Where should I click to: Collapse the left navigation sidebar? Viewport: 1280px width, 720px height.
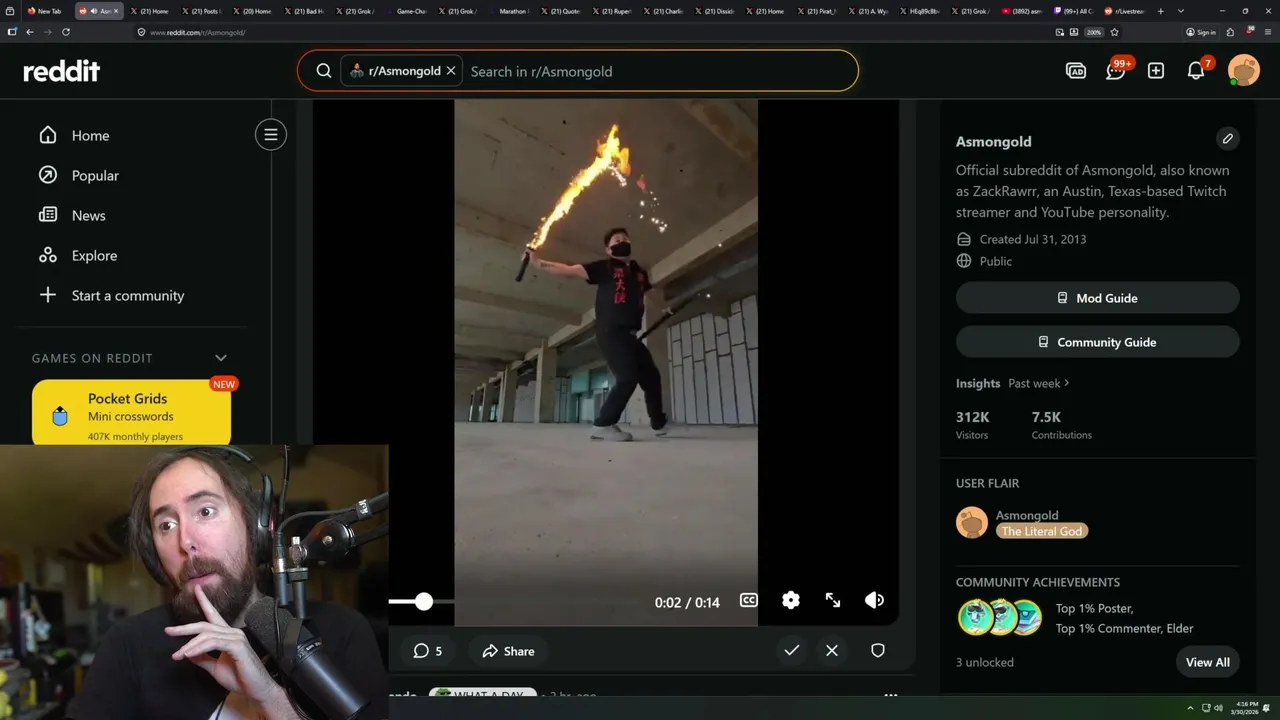pos(270,134)
